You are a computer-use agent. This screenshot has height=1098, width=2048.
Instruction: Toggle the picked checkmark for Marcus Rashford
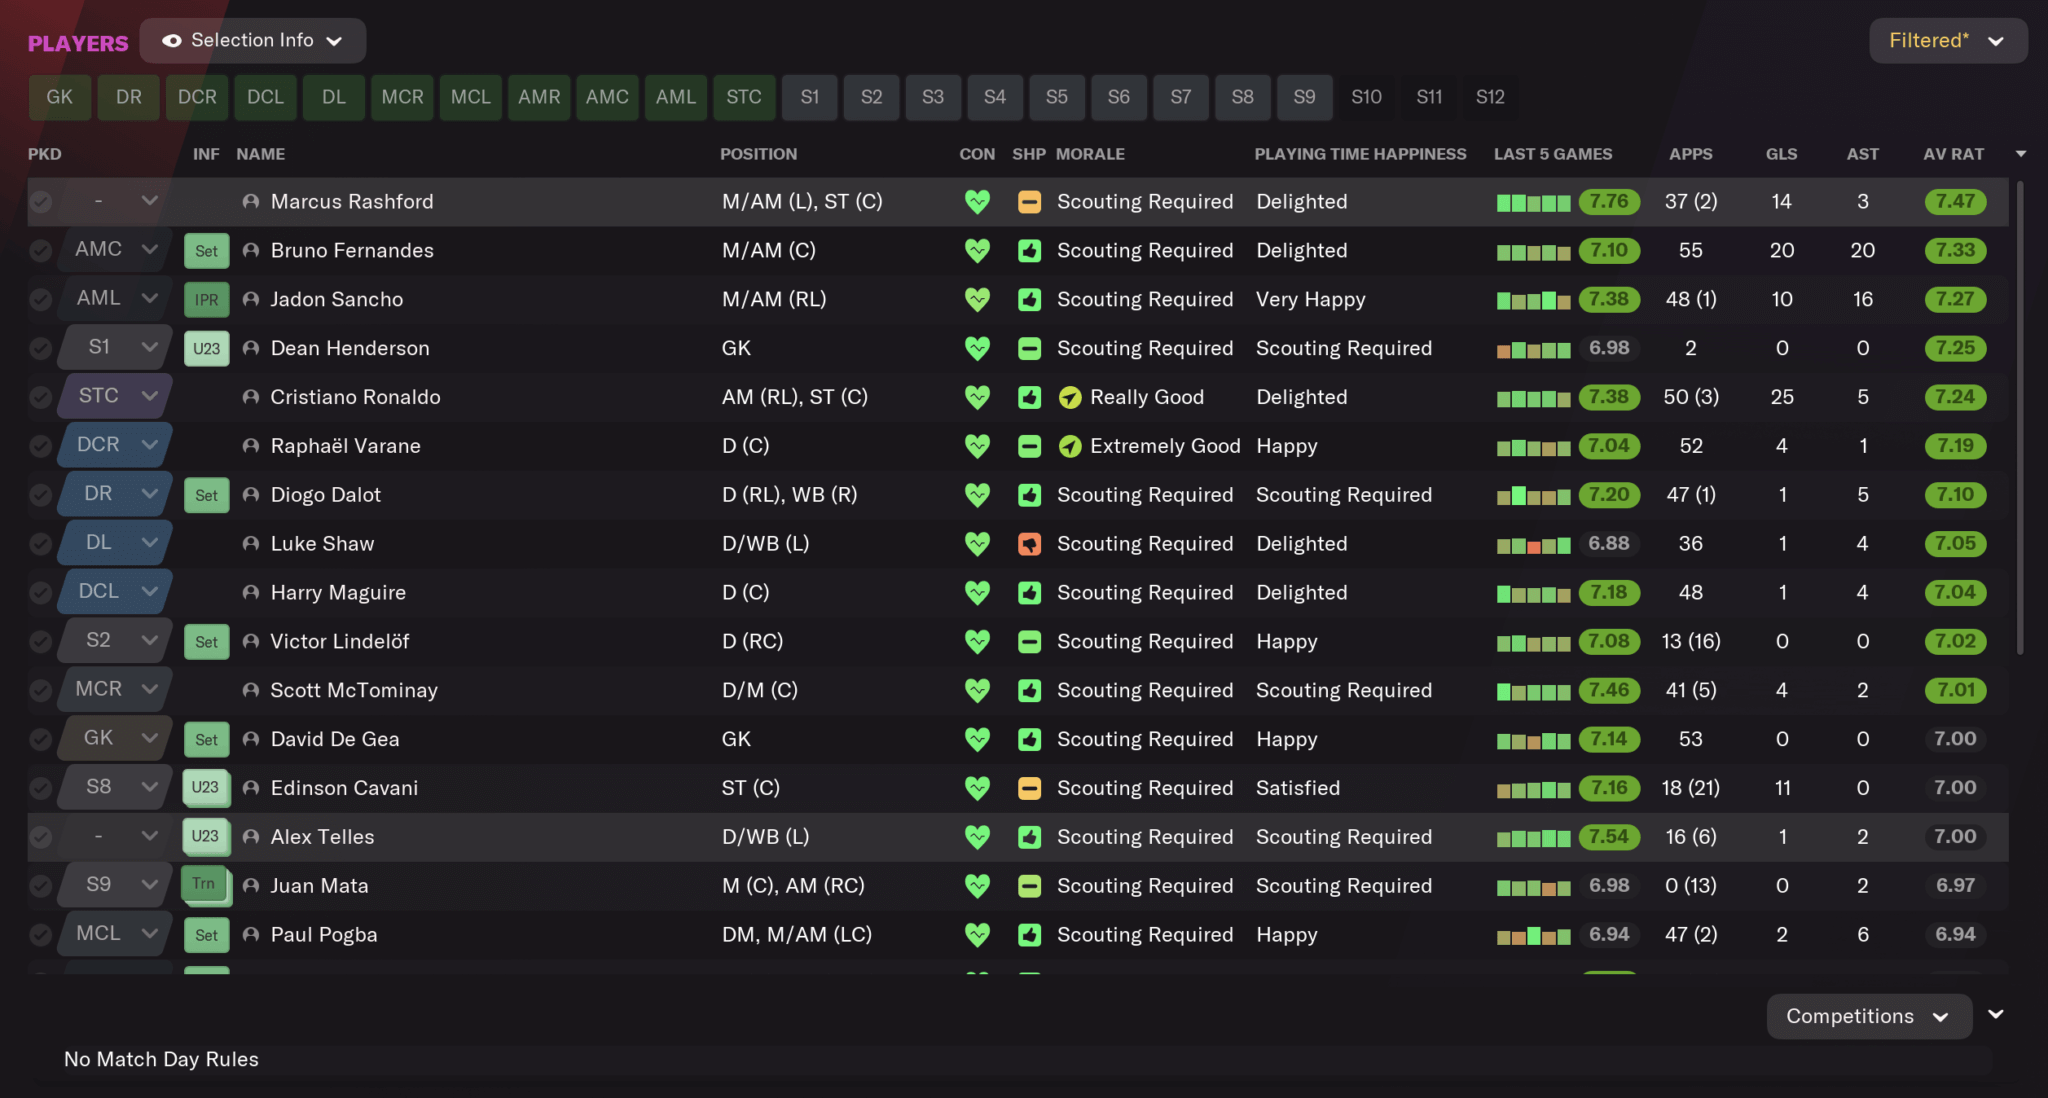coord(40,202)
